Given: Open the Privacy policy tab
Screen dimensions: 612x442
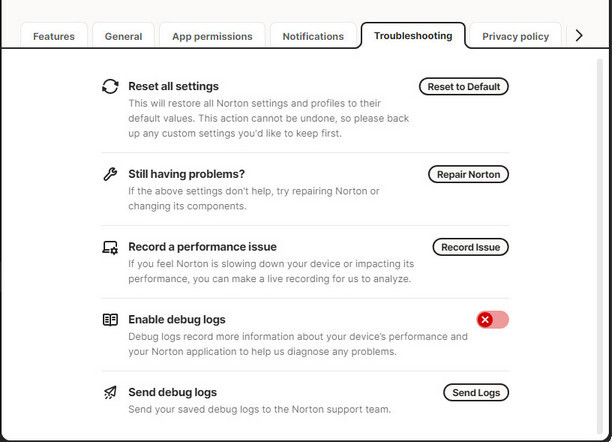Looking at the screenshot, I should coord(515,36).
